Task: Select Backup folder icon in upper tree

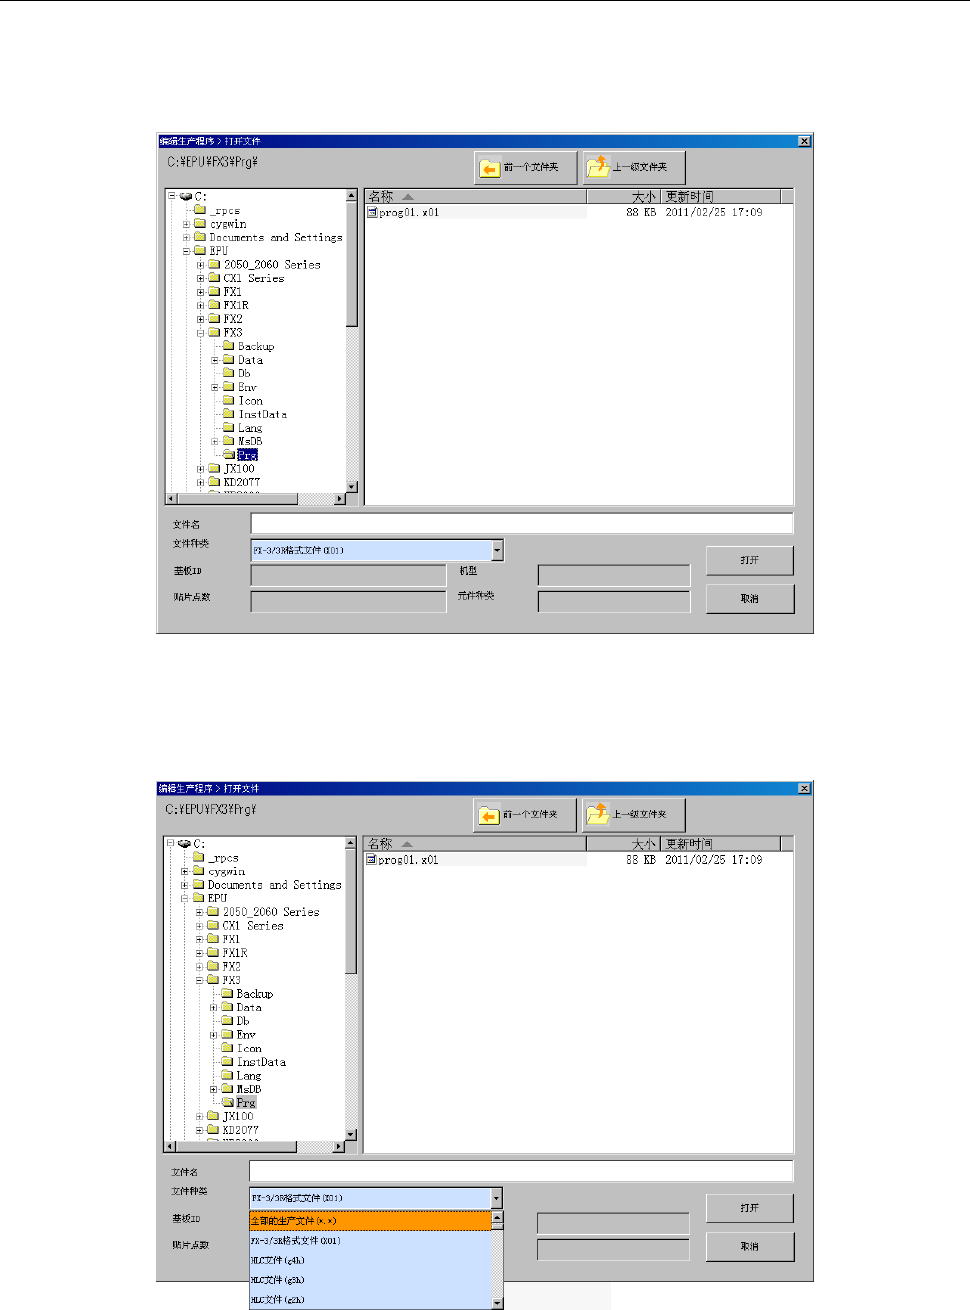Action: 229,346
